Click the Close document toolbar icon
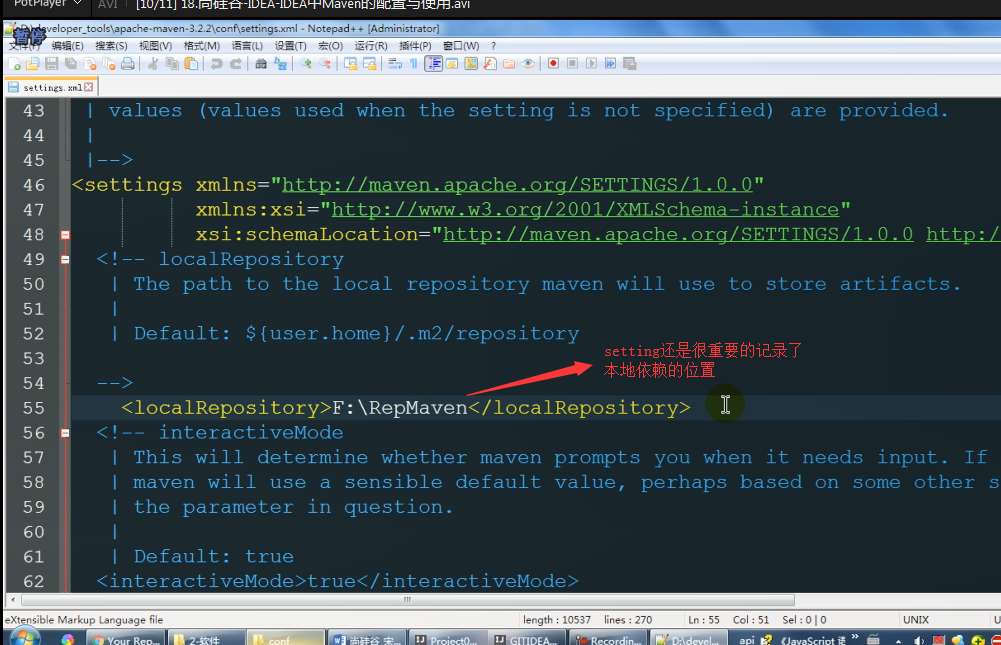 90,64
